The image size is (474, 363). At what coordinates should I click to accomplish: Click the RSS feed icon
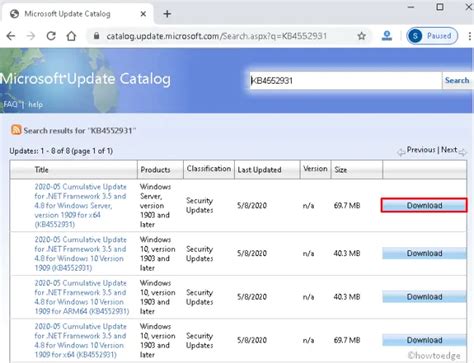point(16,130)
